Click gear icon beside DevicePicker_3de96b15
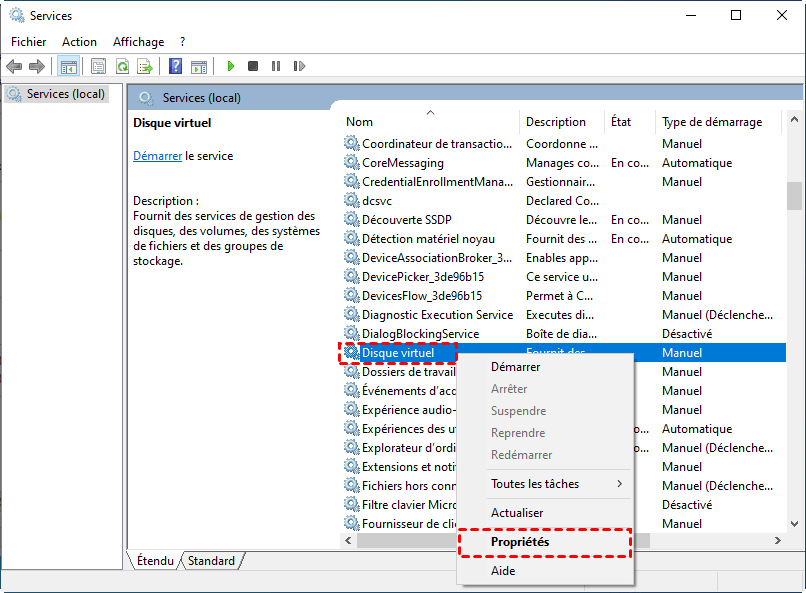Screen dimensions: 806x593 352,277
